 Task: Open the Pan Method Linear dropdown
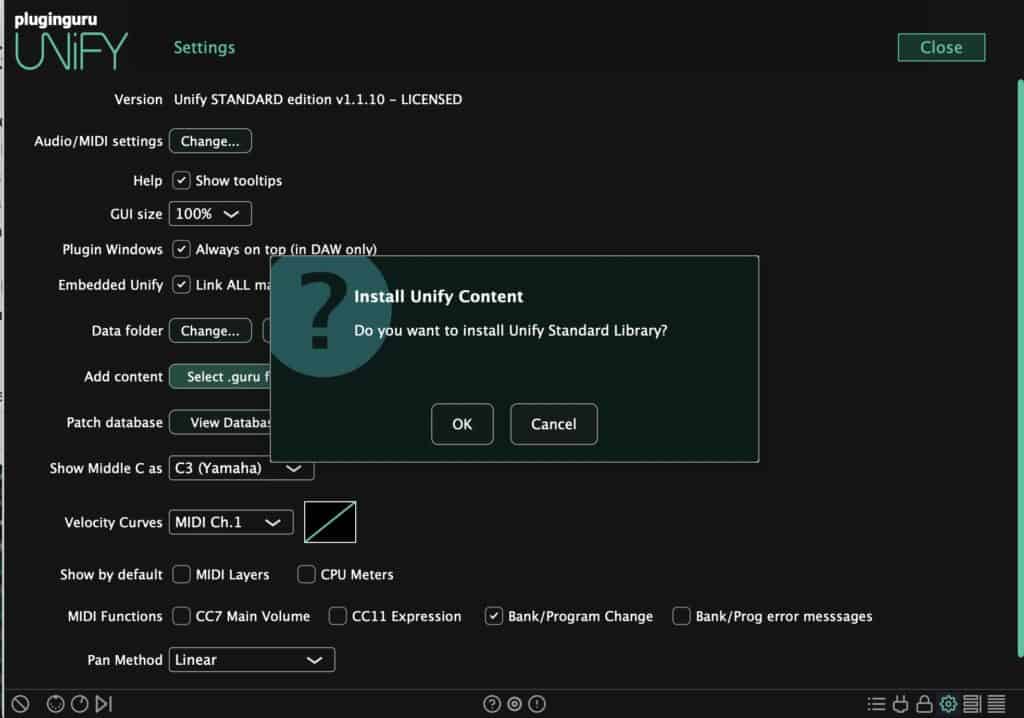(252, 660)
